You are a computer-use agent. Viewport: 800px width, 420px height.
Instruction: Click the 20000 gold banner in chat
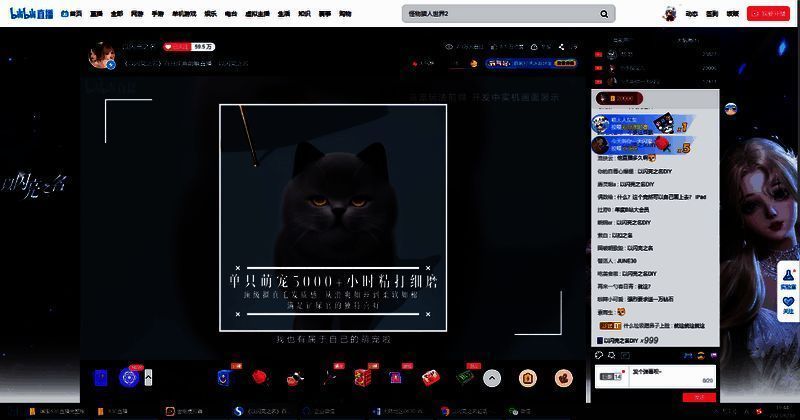pyautogui.click(x=619, y=98)
